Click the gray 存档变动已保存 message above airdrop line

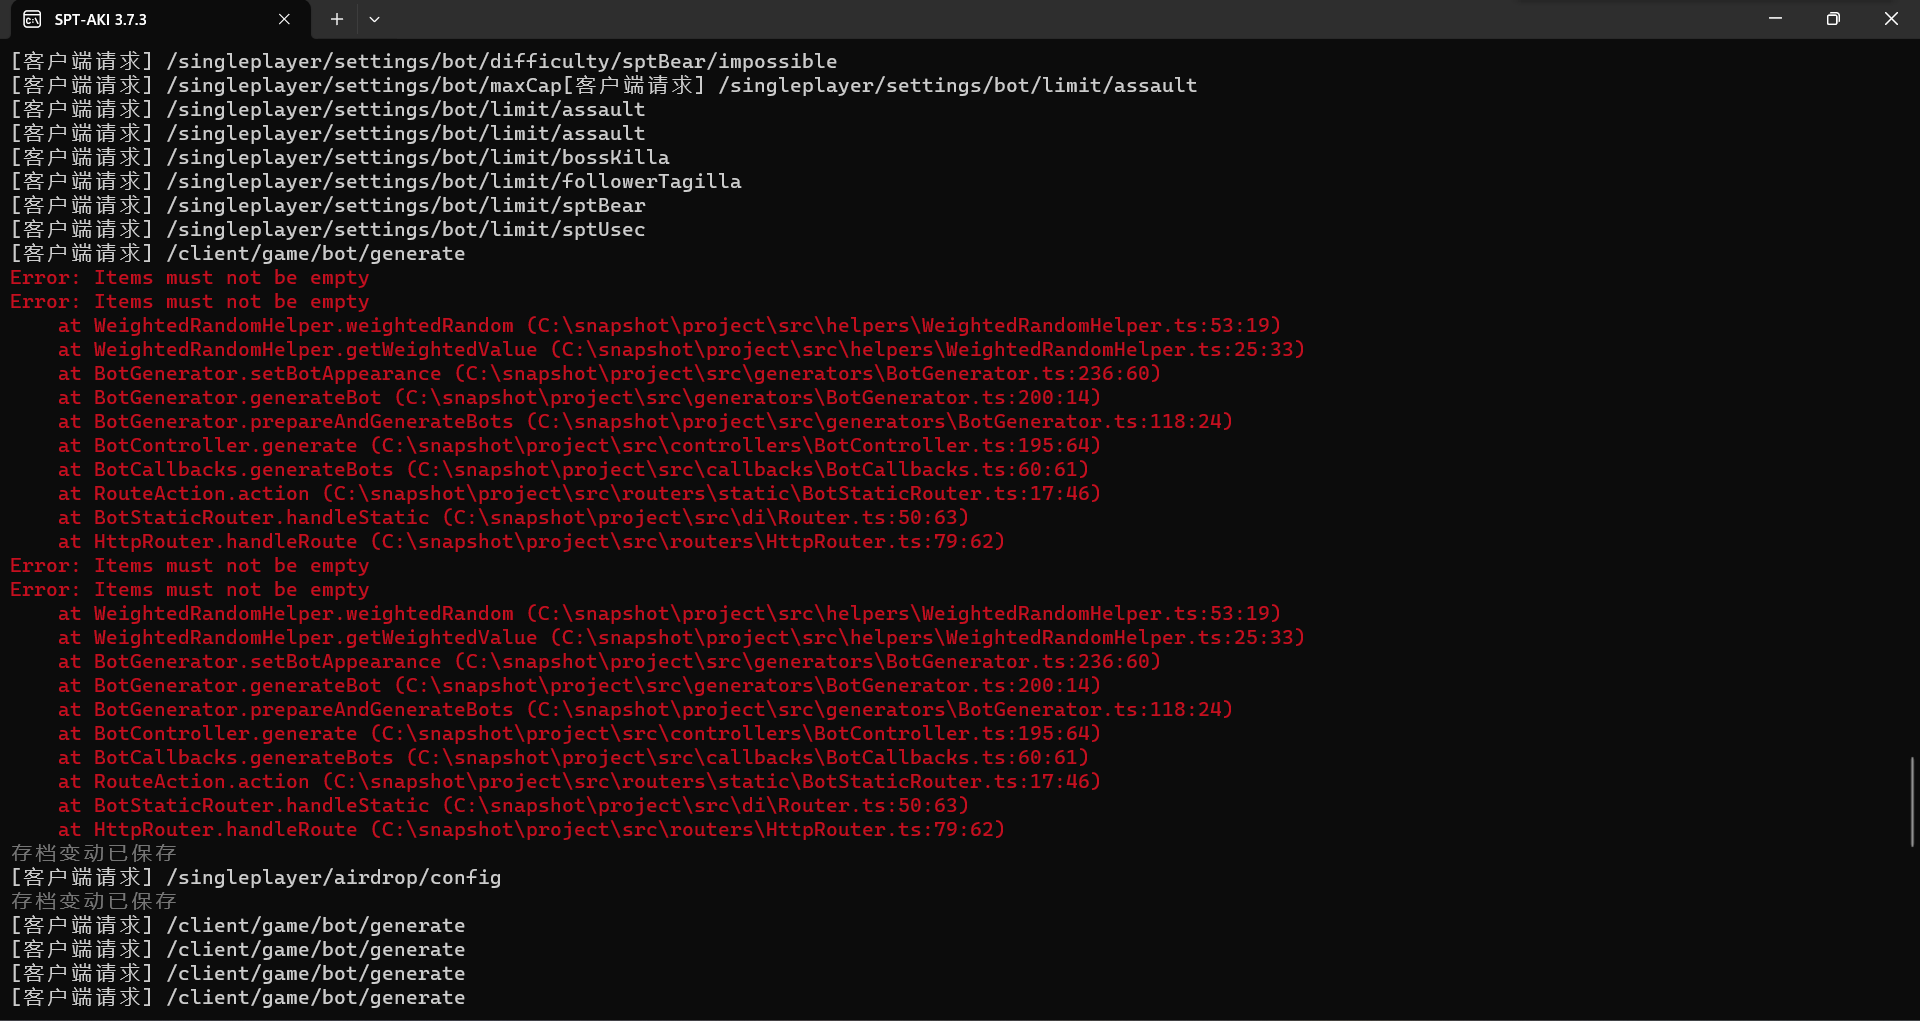pos(93,853)
